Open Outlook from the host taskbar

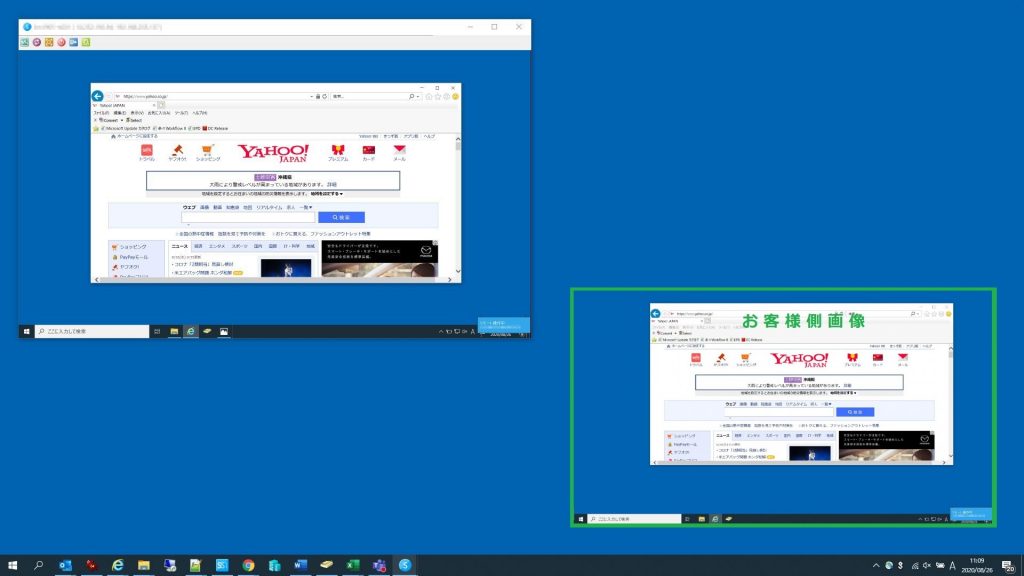click(65, 565)
